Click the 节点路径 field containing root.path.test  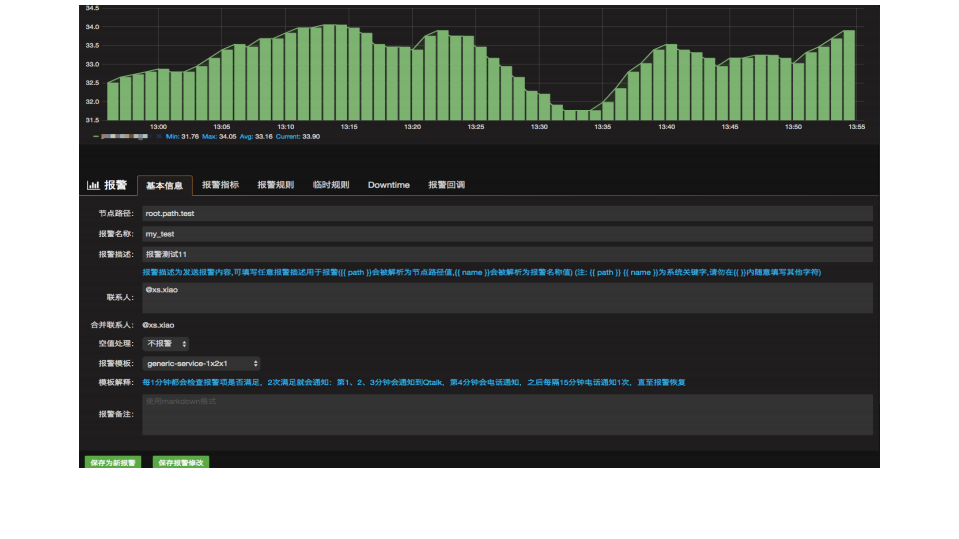[x=506, y=213]
